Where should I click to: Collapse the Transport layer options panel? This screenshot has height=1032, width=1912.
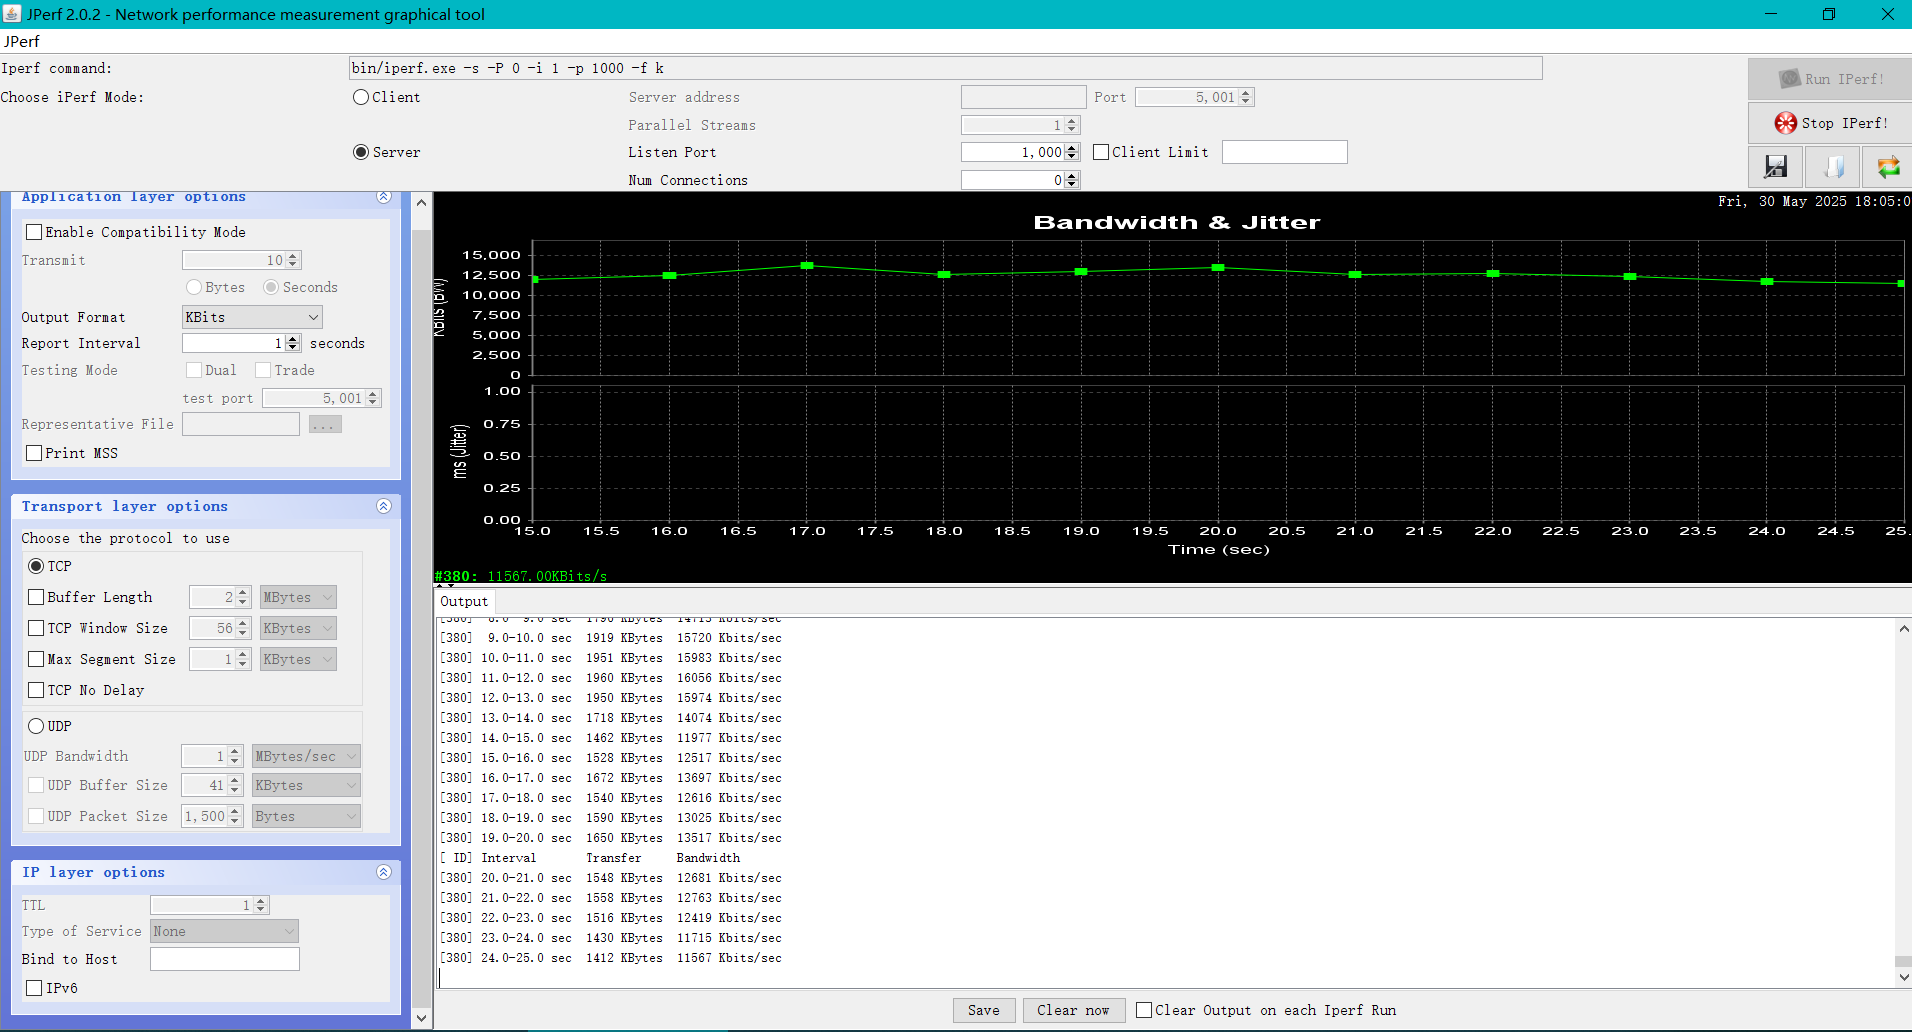(x=384, y=506)
